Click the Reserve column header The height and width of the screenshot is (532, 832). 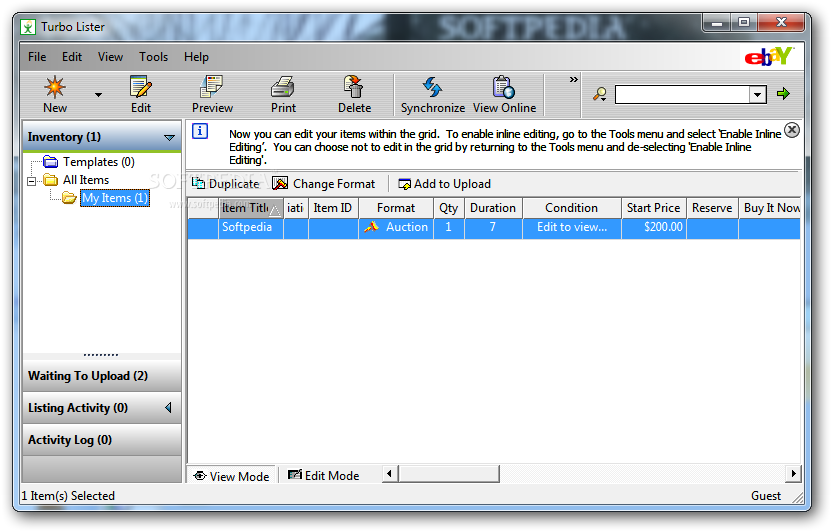click(712, 208)
